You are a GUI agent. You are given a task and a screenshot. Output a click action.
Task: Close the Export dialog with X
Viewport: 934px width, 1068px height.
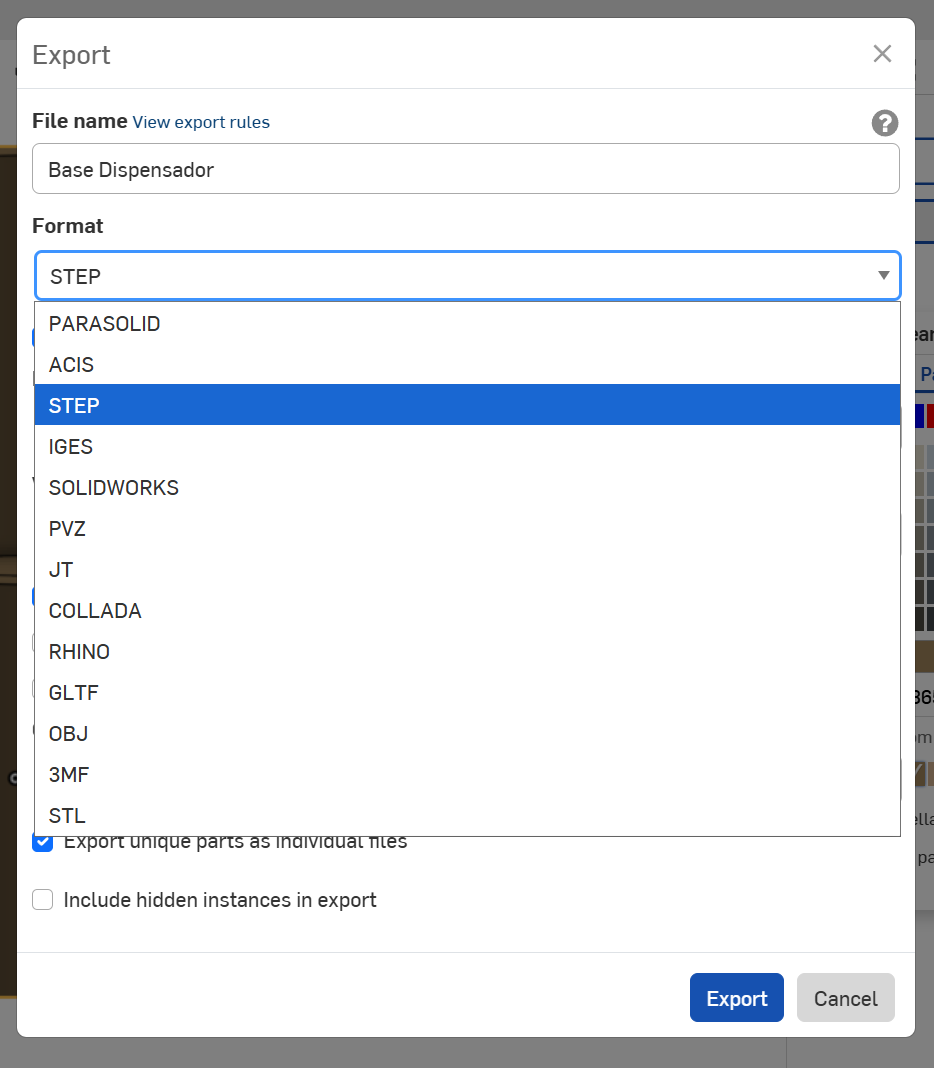click(882, 54)
